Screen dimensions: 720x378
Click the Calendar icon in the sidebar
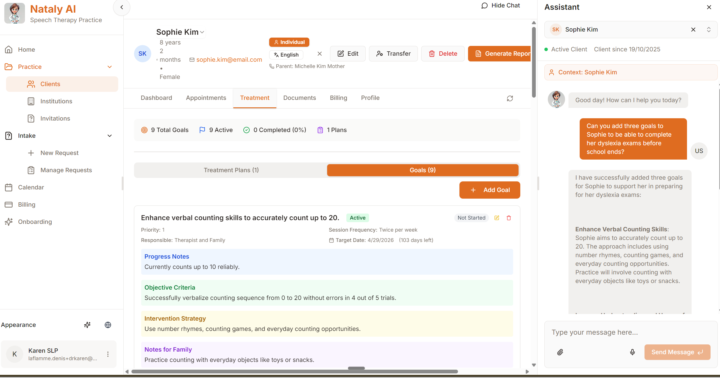click(x=8, y=187)
